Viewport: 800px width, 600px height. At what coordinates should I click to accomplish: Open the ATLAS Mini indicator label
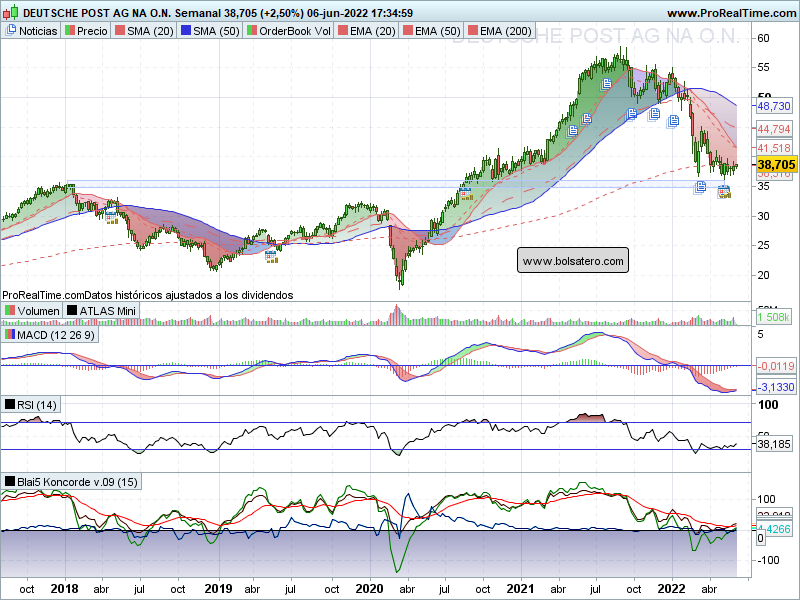[101, 311]
